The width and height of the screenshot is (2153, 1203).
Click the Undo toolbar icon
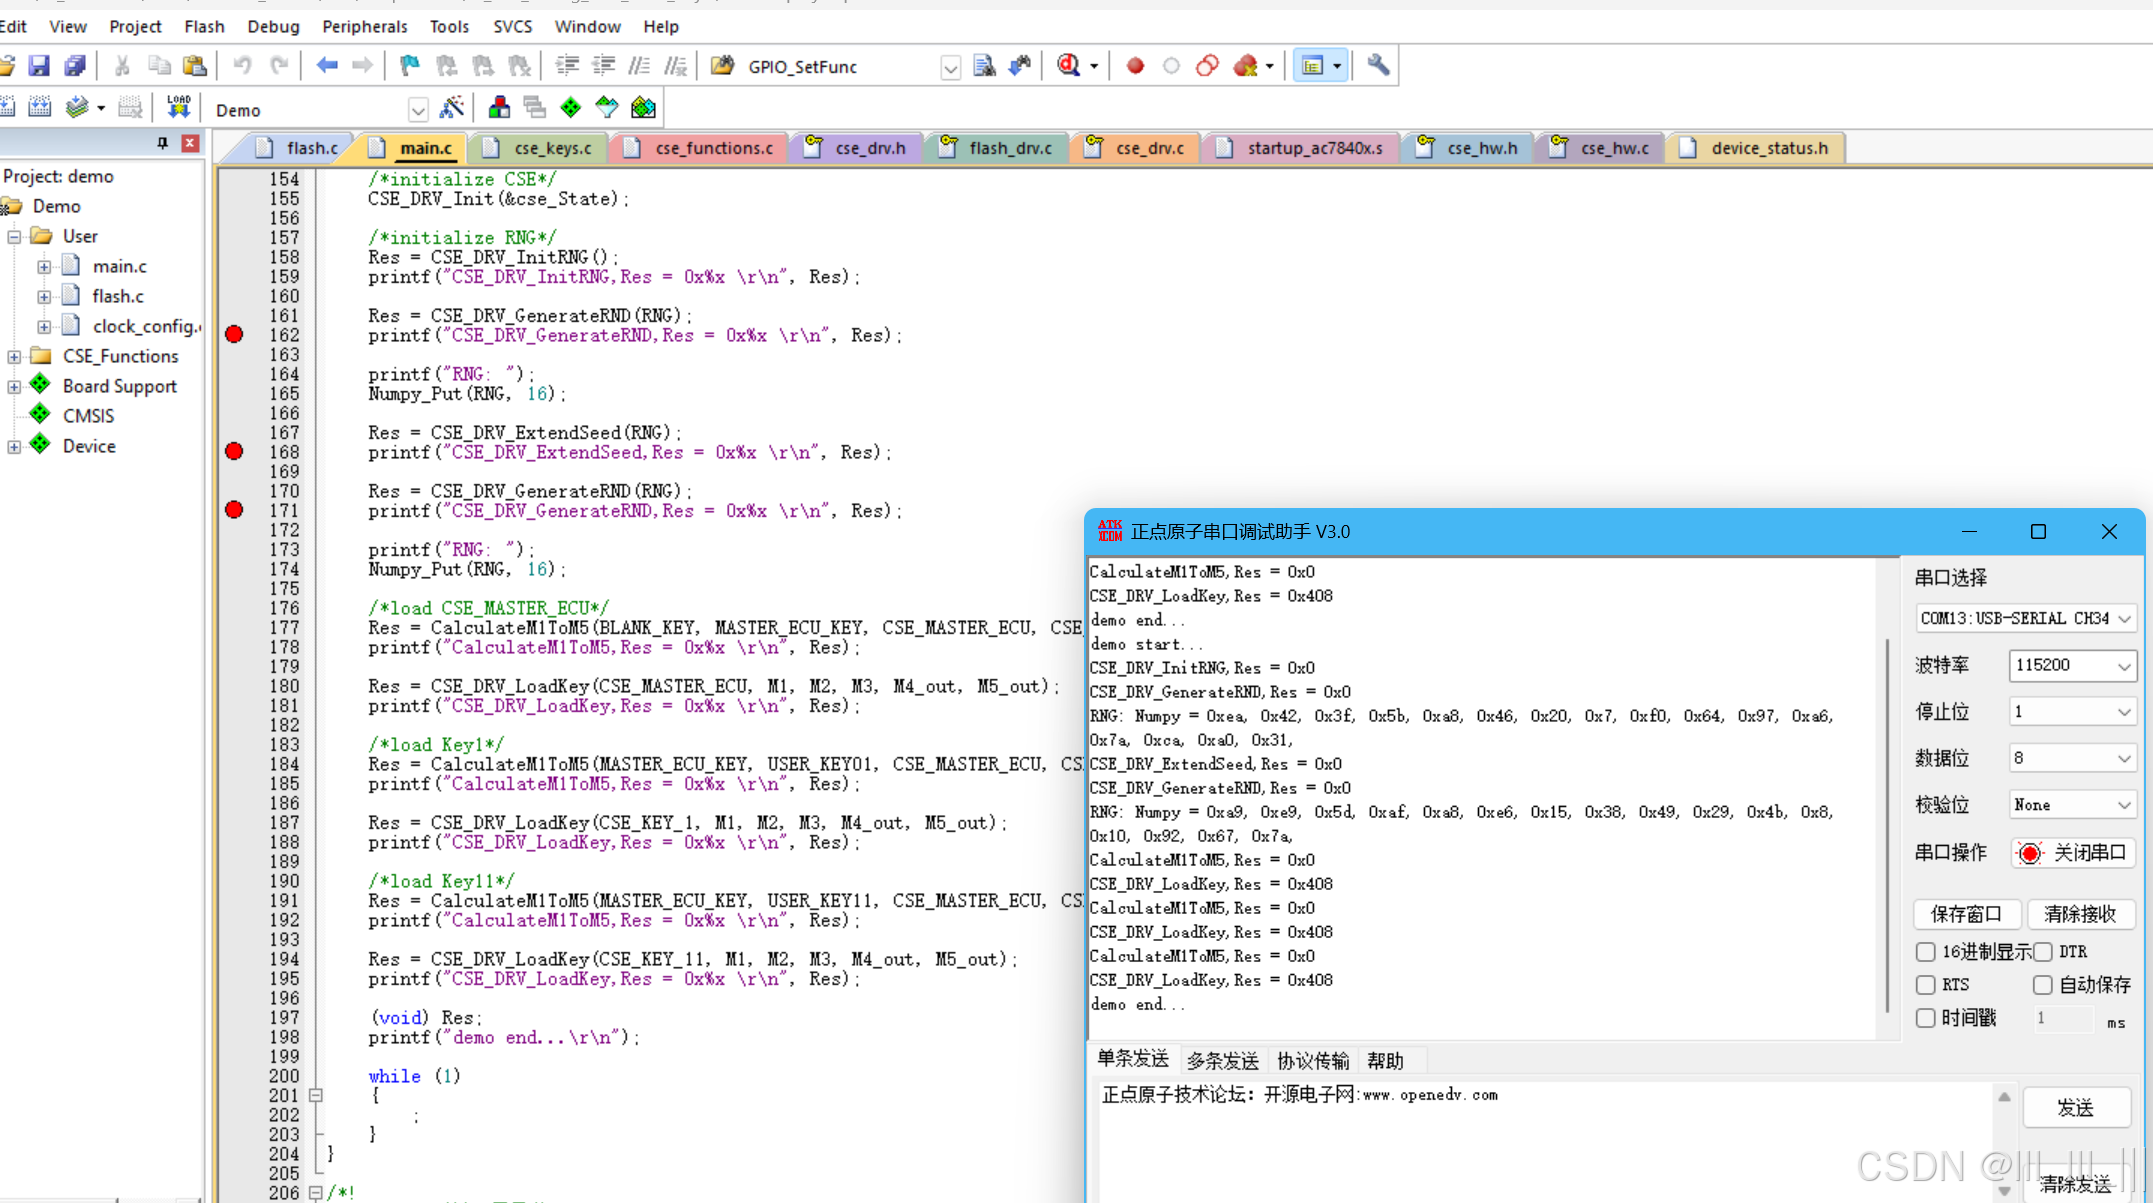pos(242,66)
